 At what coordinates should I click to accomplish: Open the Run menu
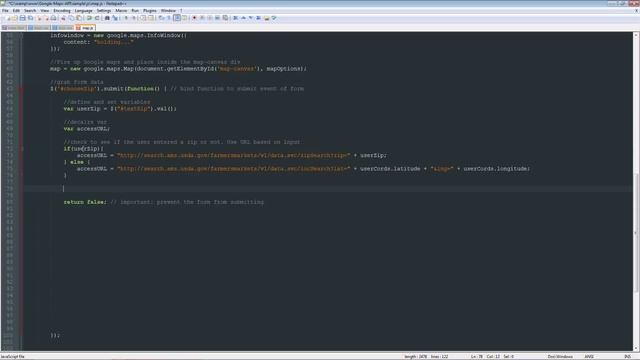(x=135, y=11)
